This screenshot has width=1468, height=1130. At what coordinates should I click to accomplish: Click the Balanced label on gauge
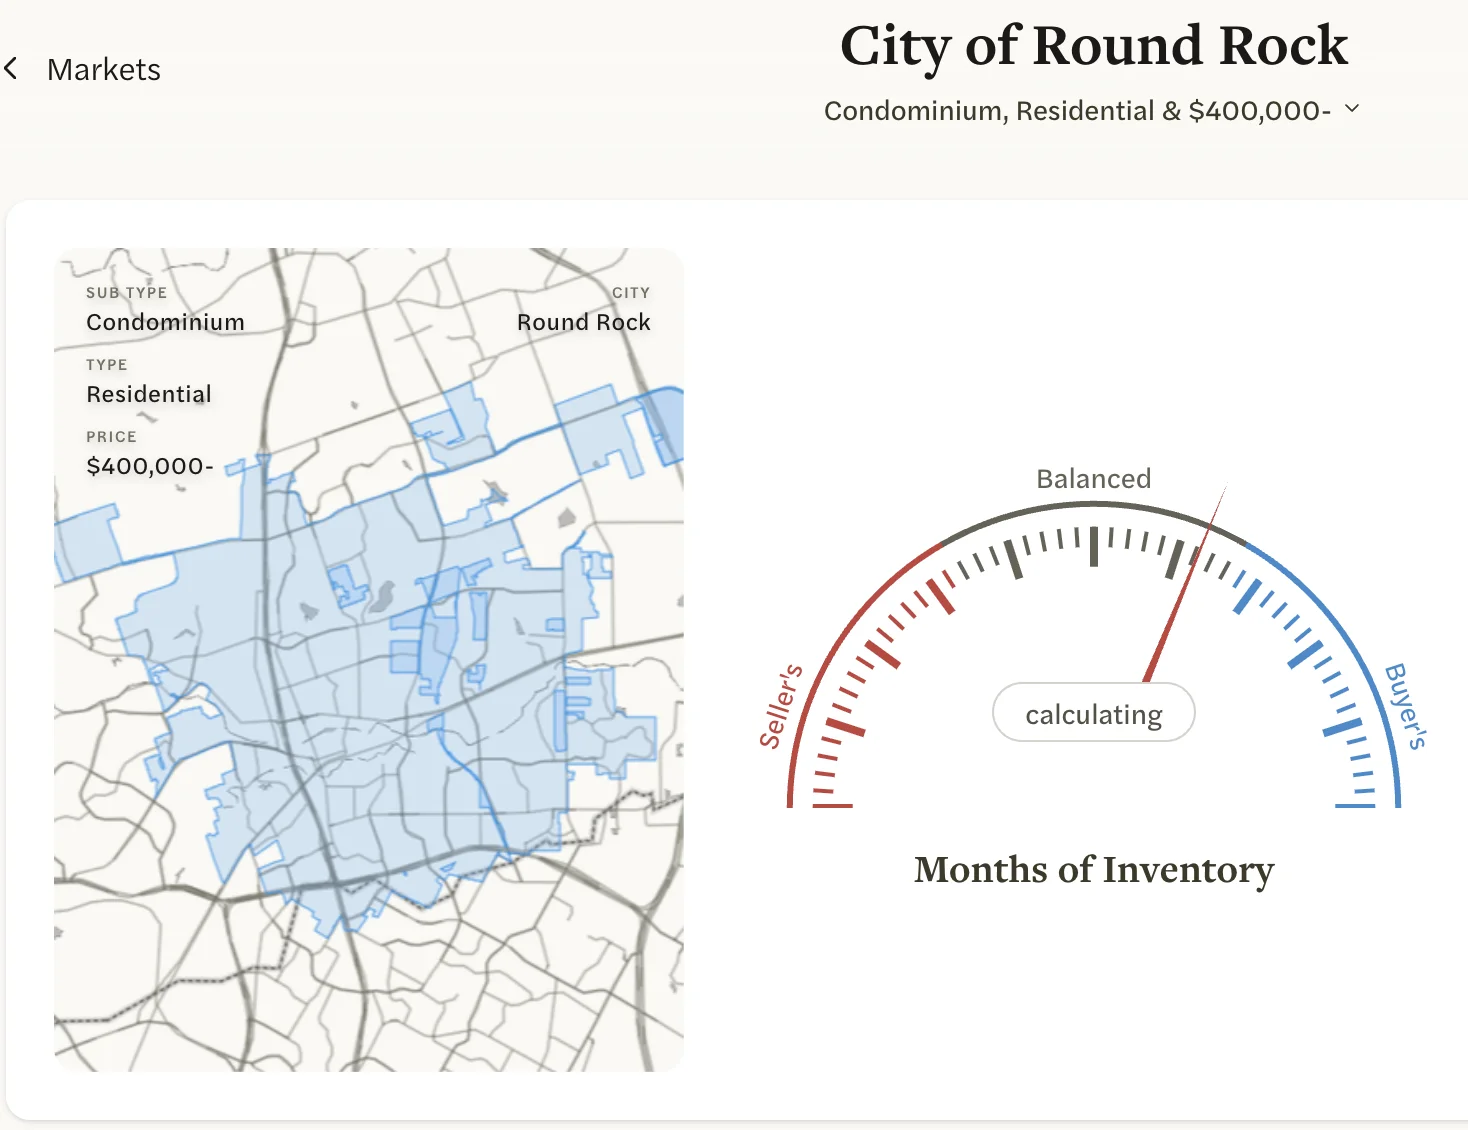tap(1093, 478)
